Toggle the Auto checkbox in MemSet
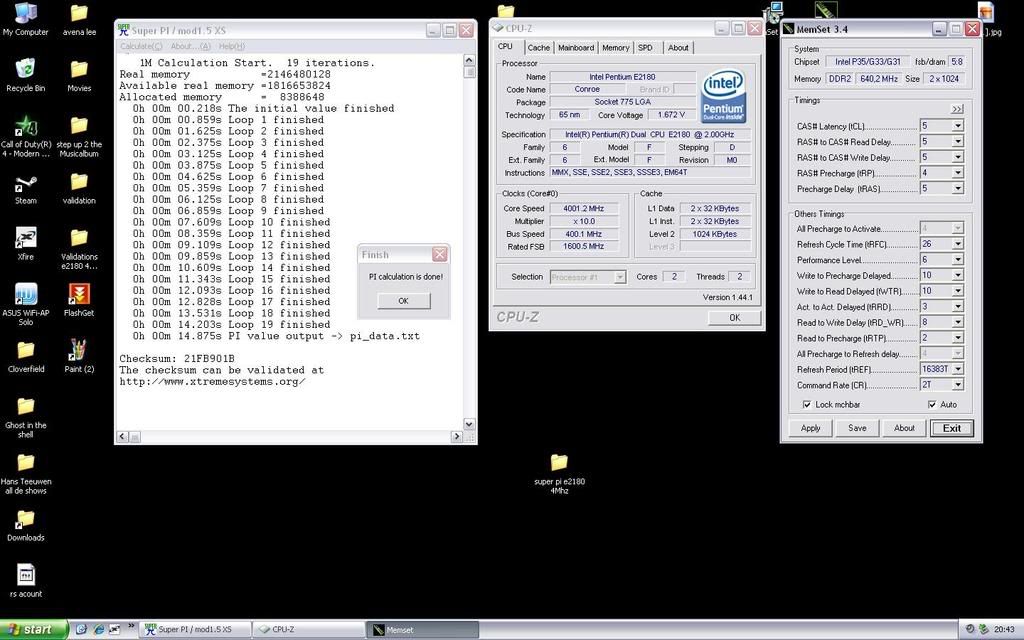The height and width of the screenshot is (640, 1024). tap(932, 405)
